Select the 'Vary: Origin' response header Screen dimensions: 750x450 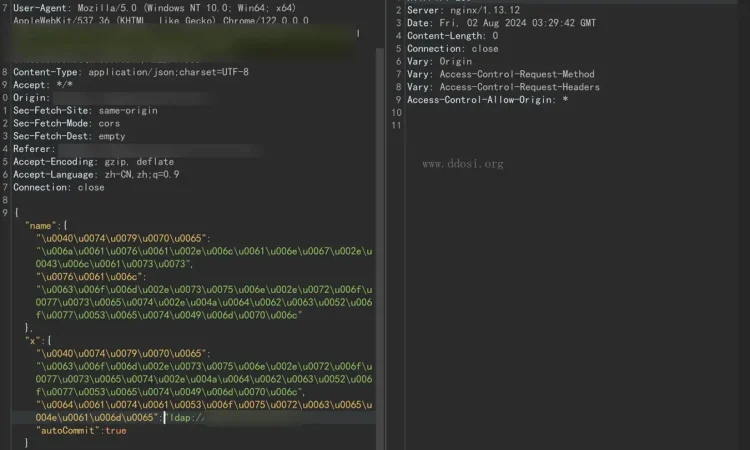click(439, 62)
